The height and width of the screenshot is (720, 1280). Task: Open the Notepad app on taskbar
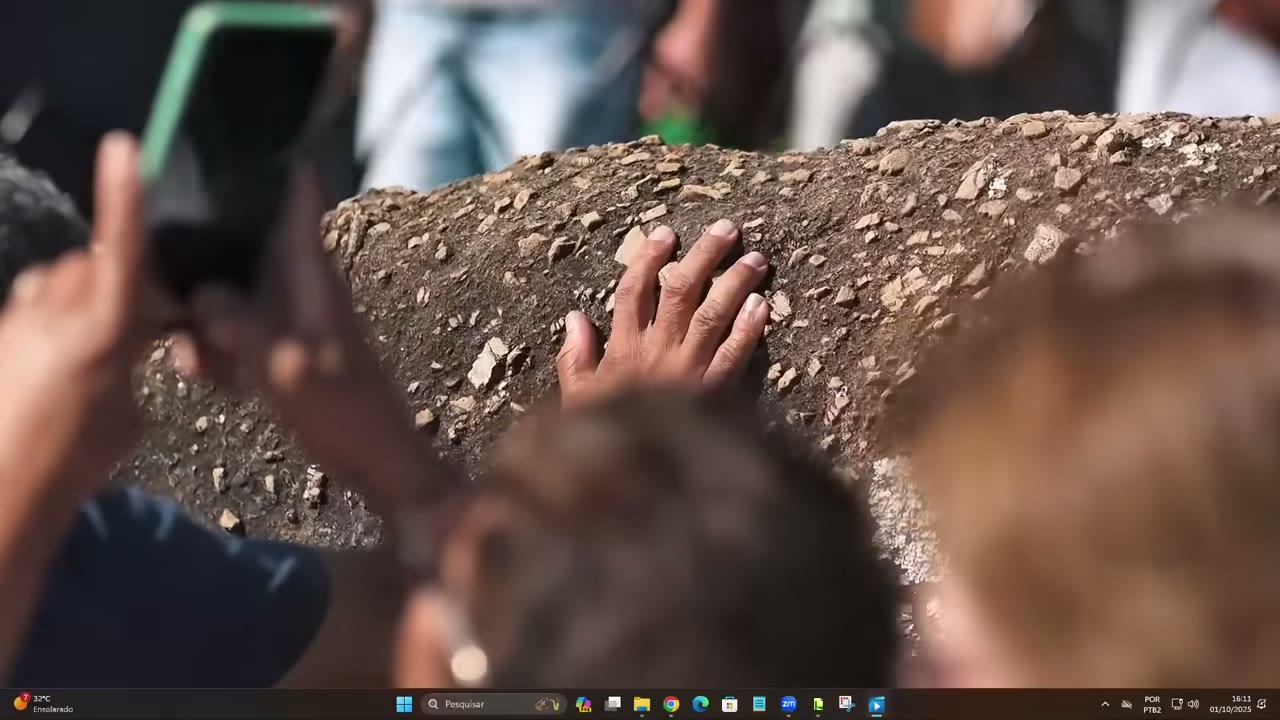(759, 704)
